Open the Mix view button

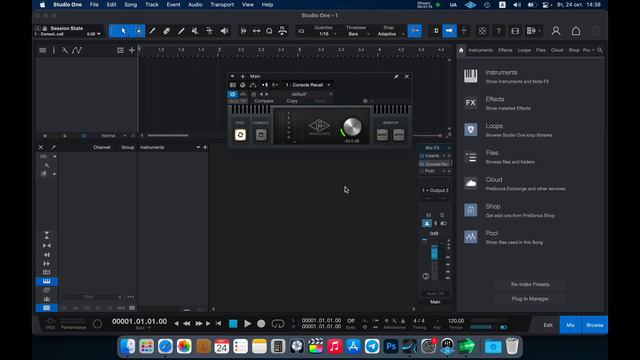(570, 325)
